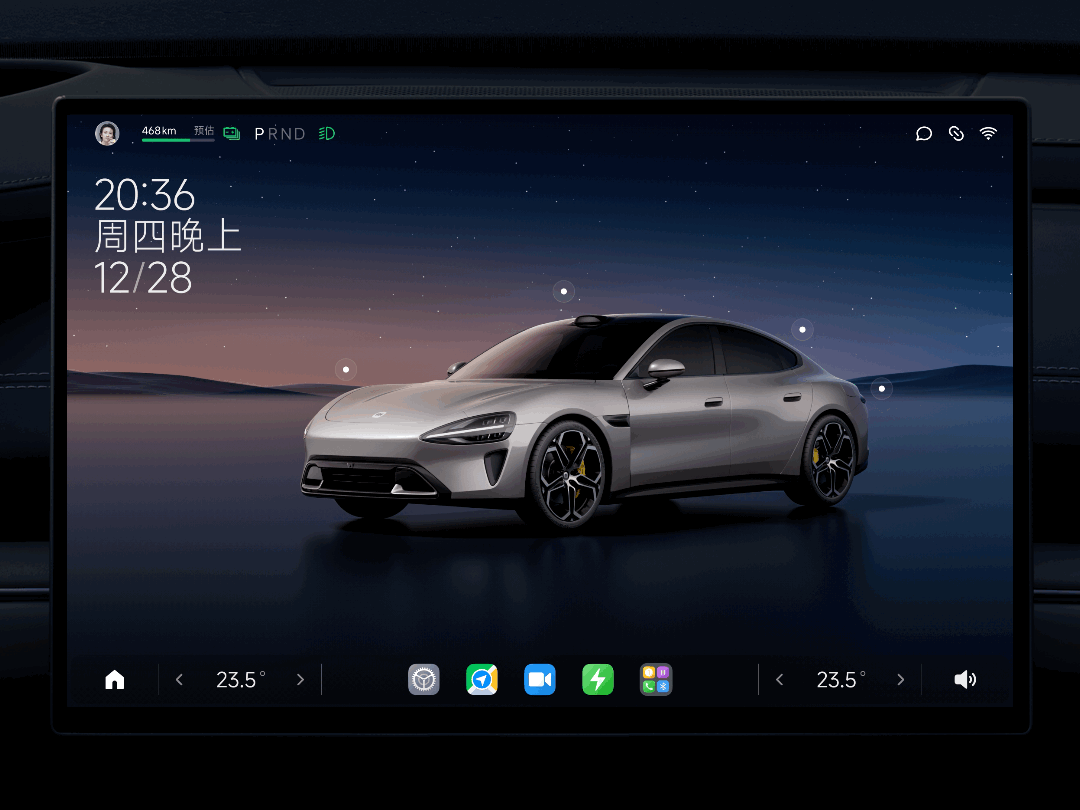Tap the hotspot dot above the car roof
1080x810 pixels.
(564, 292)
